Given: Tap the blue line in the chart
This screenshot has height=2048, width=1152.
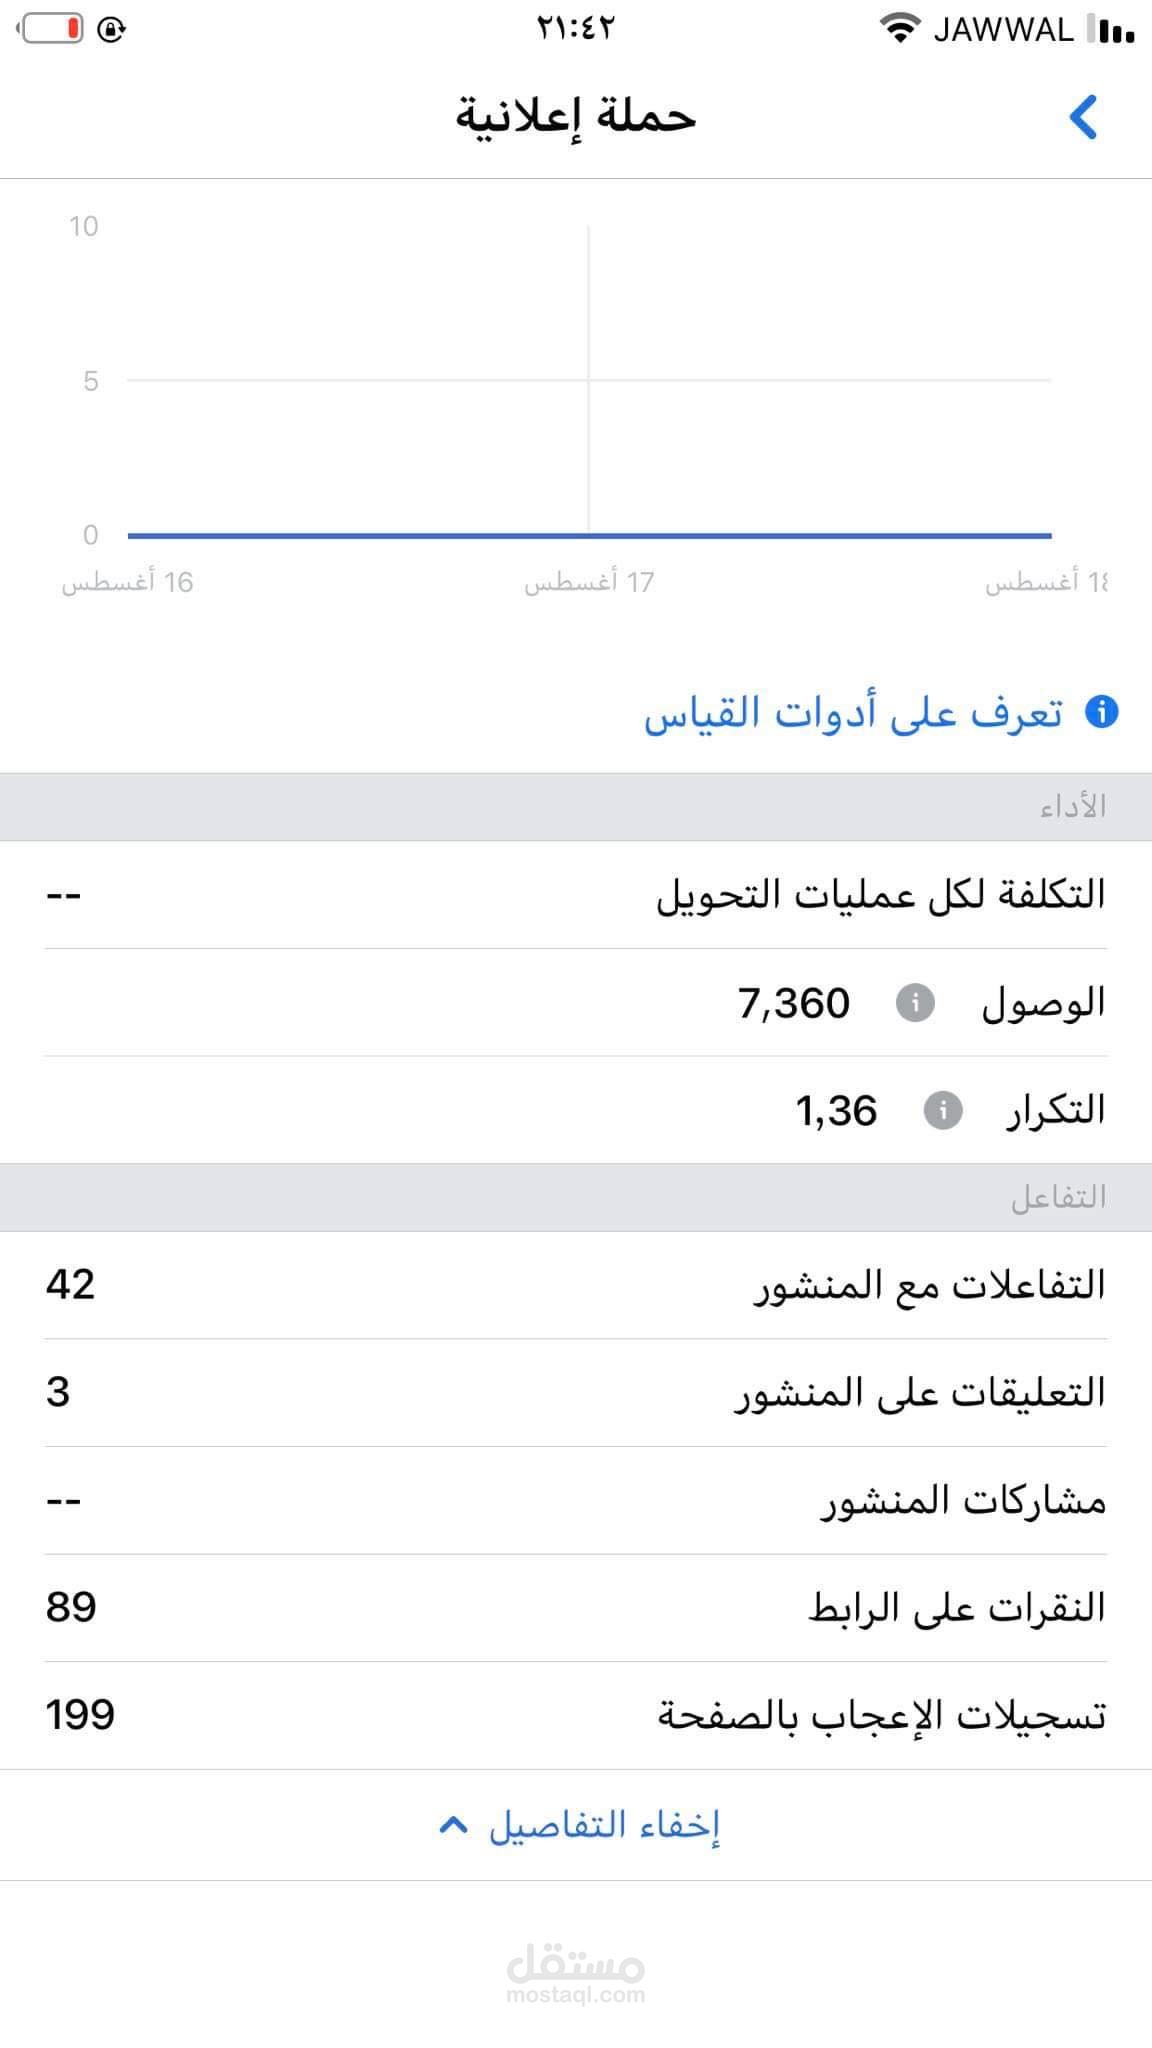Looking at the screenshot, I should pos(589,535).
